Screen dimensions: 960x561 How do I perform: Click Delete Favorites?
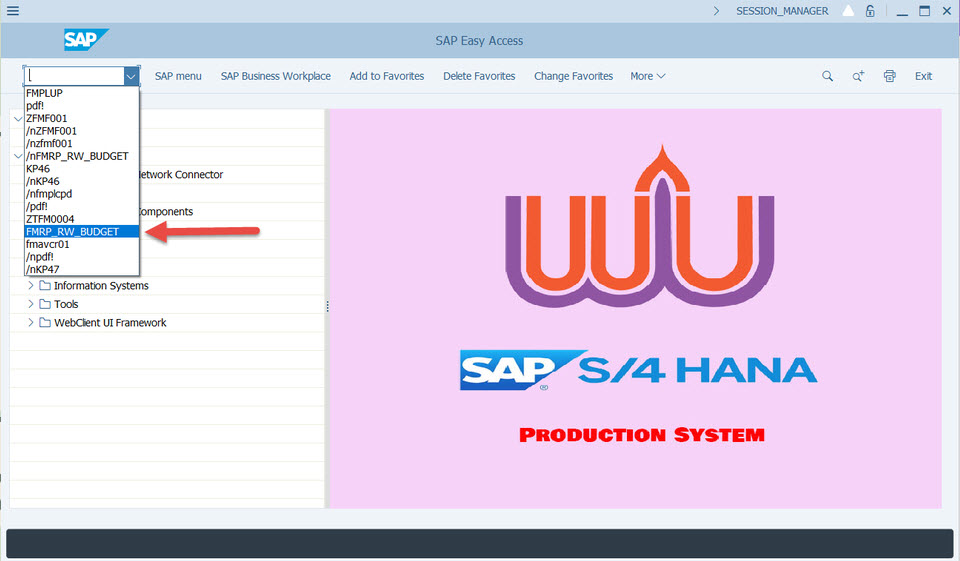[x=479, y=76]
